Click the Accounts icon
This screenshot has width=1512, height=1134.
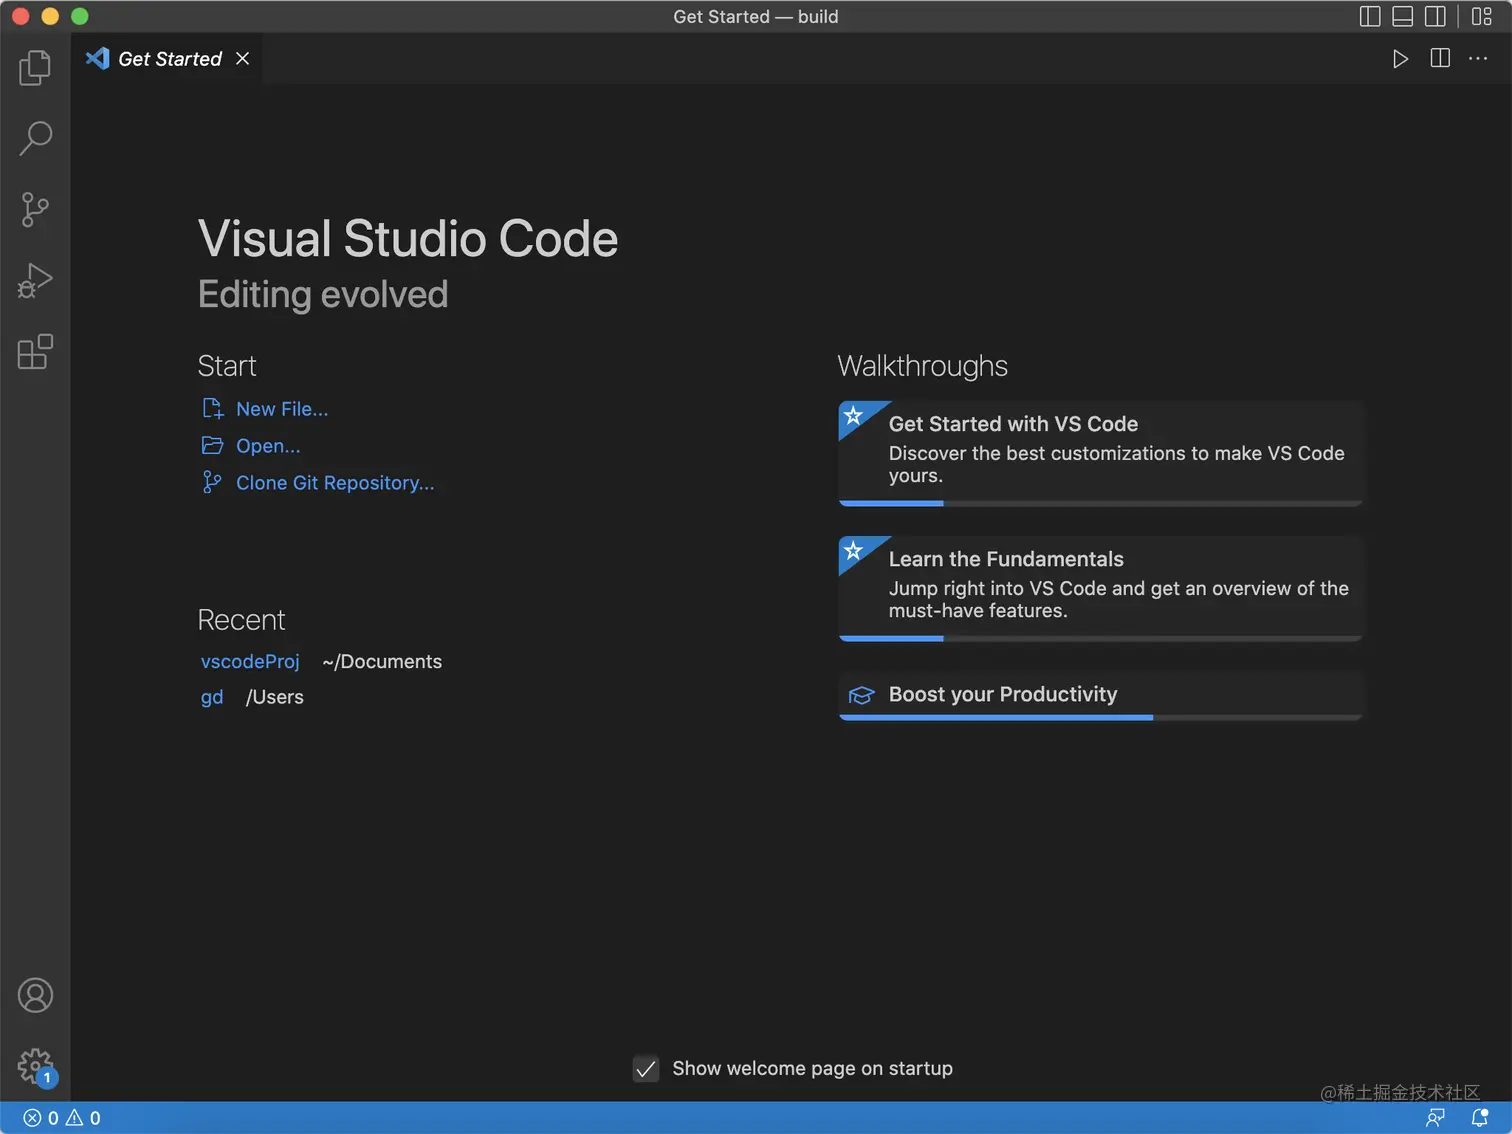[35, 995]
